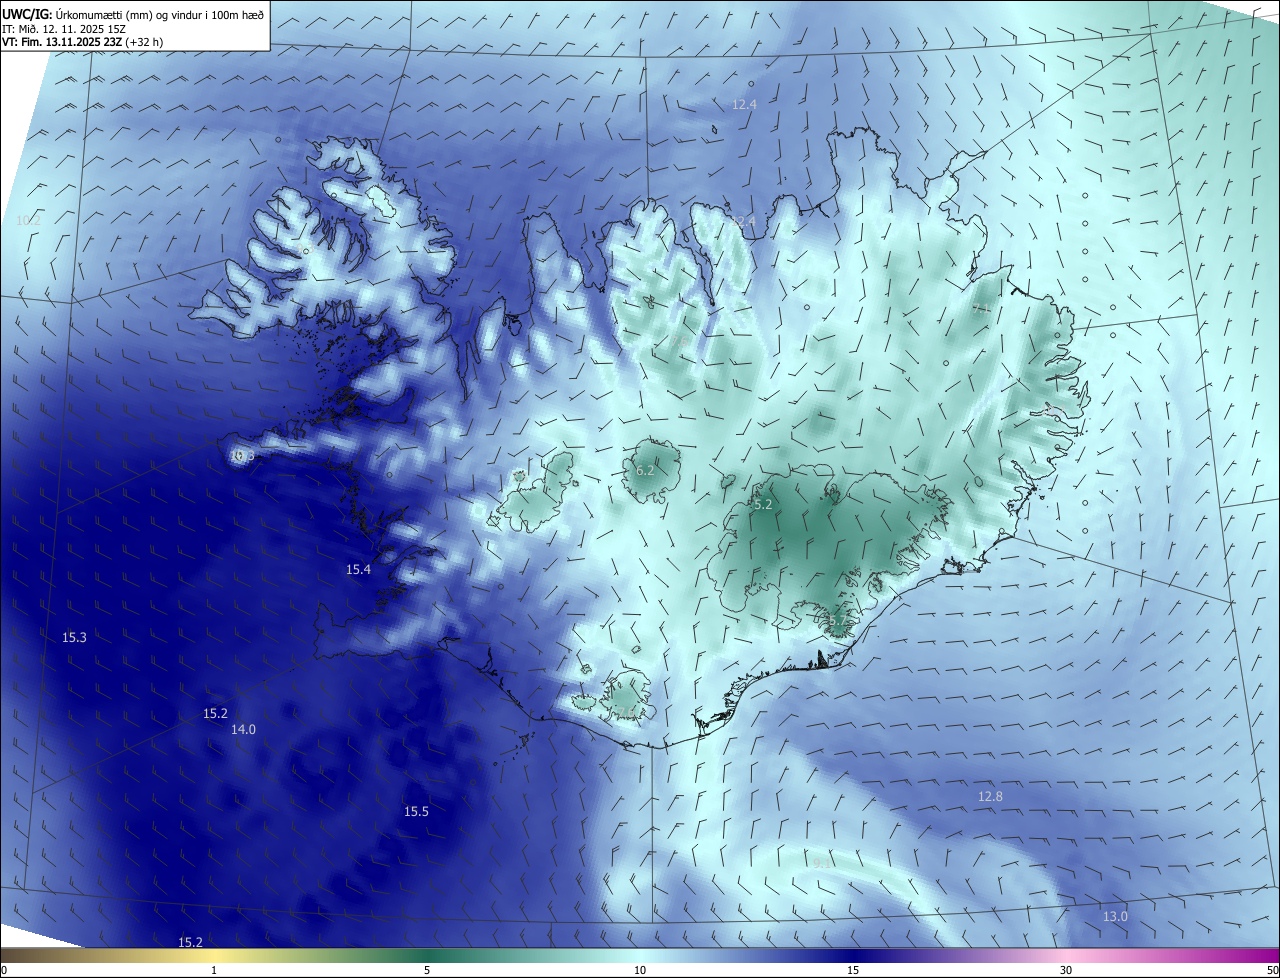Click the 1 tick on the color scale
Viewport: 1280px width, 978px height.
(x=214, y=970)
